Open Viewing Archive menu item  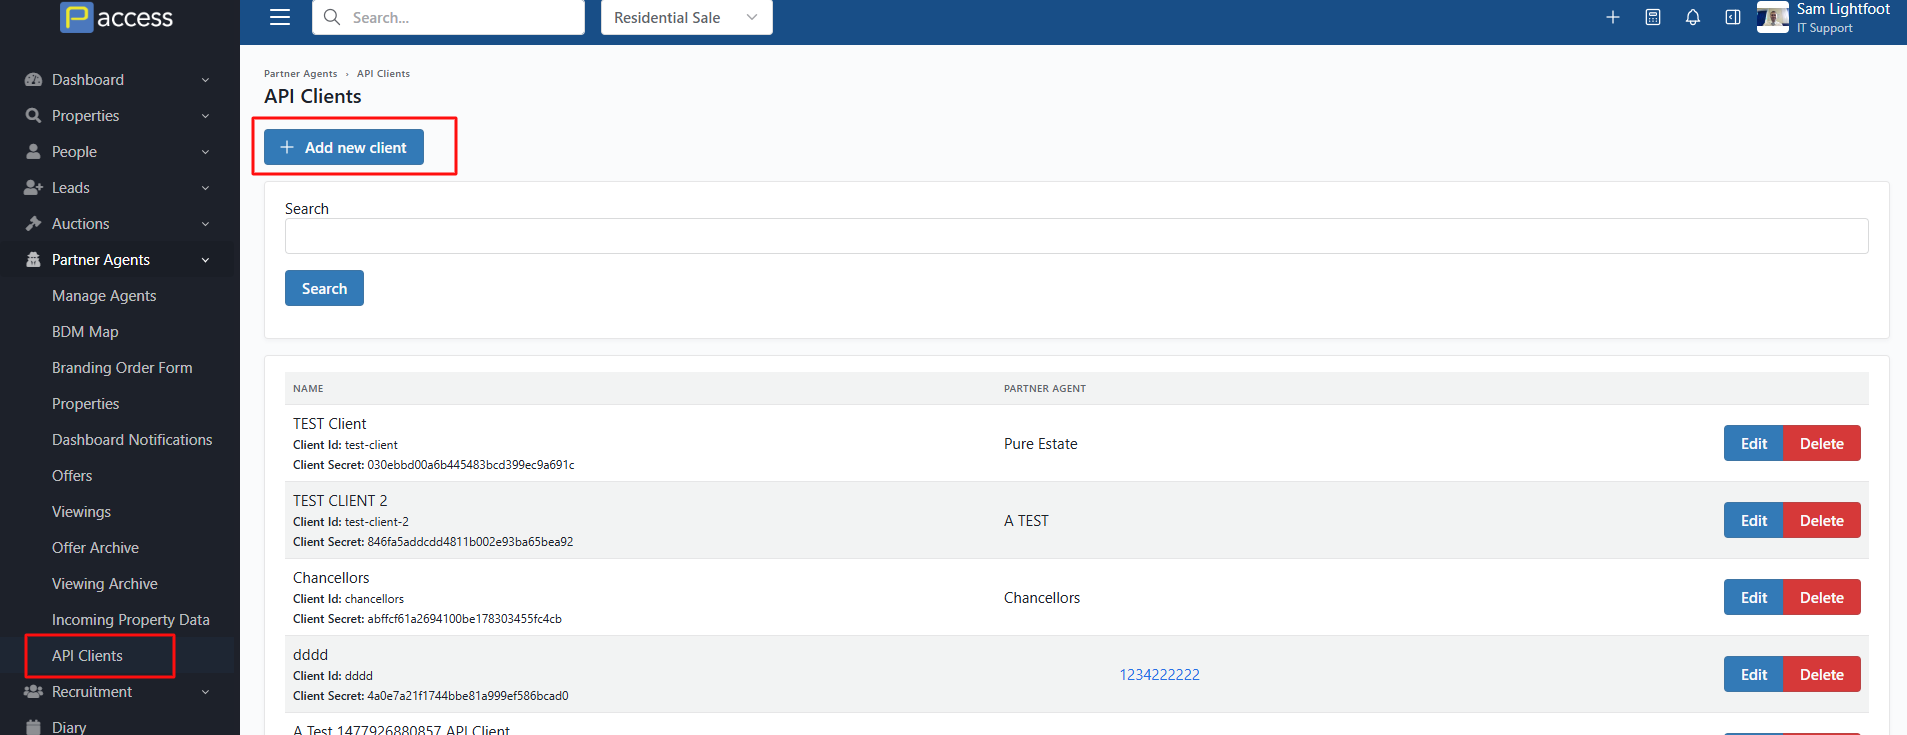point(105,584)
